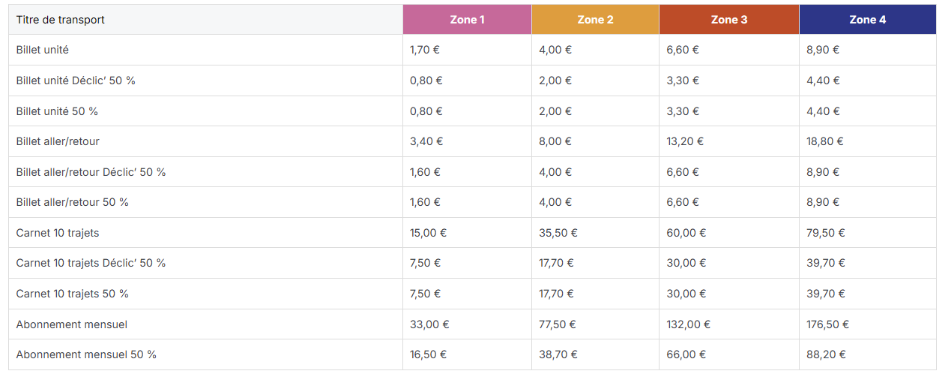Viewport: 943px width, 375px height.
Task: Click the Carnet 10 trajets row label
Action: [x=58, y=233]
